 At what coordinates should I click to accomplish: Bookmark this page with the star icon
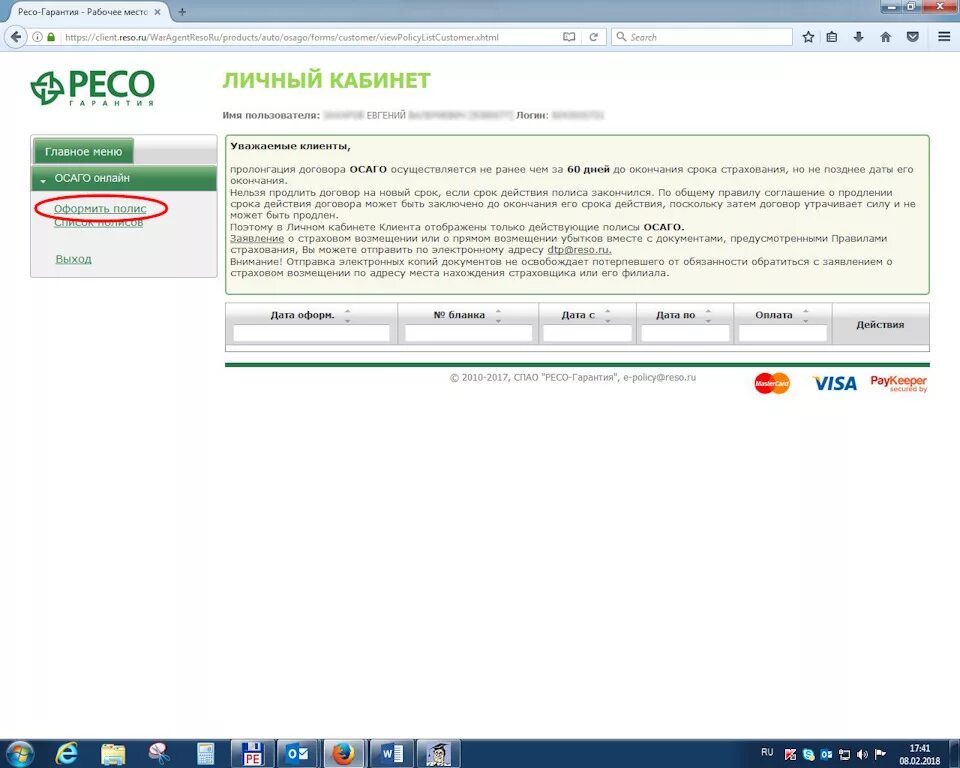[808, 37]
